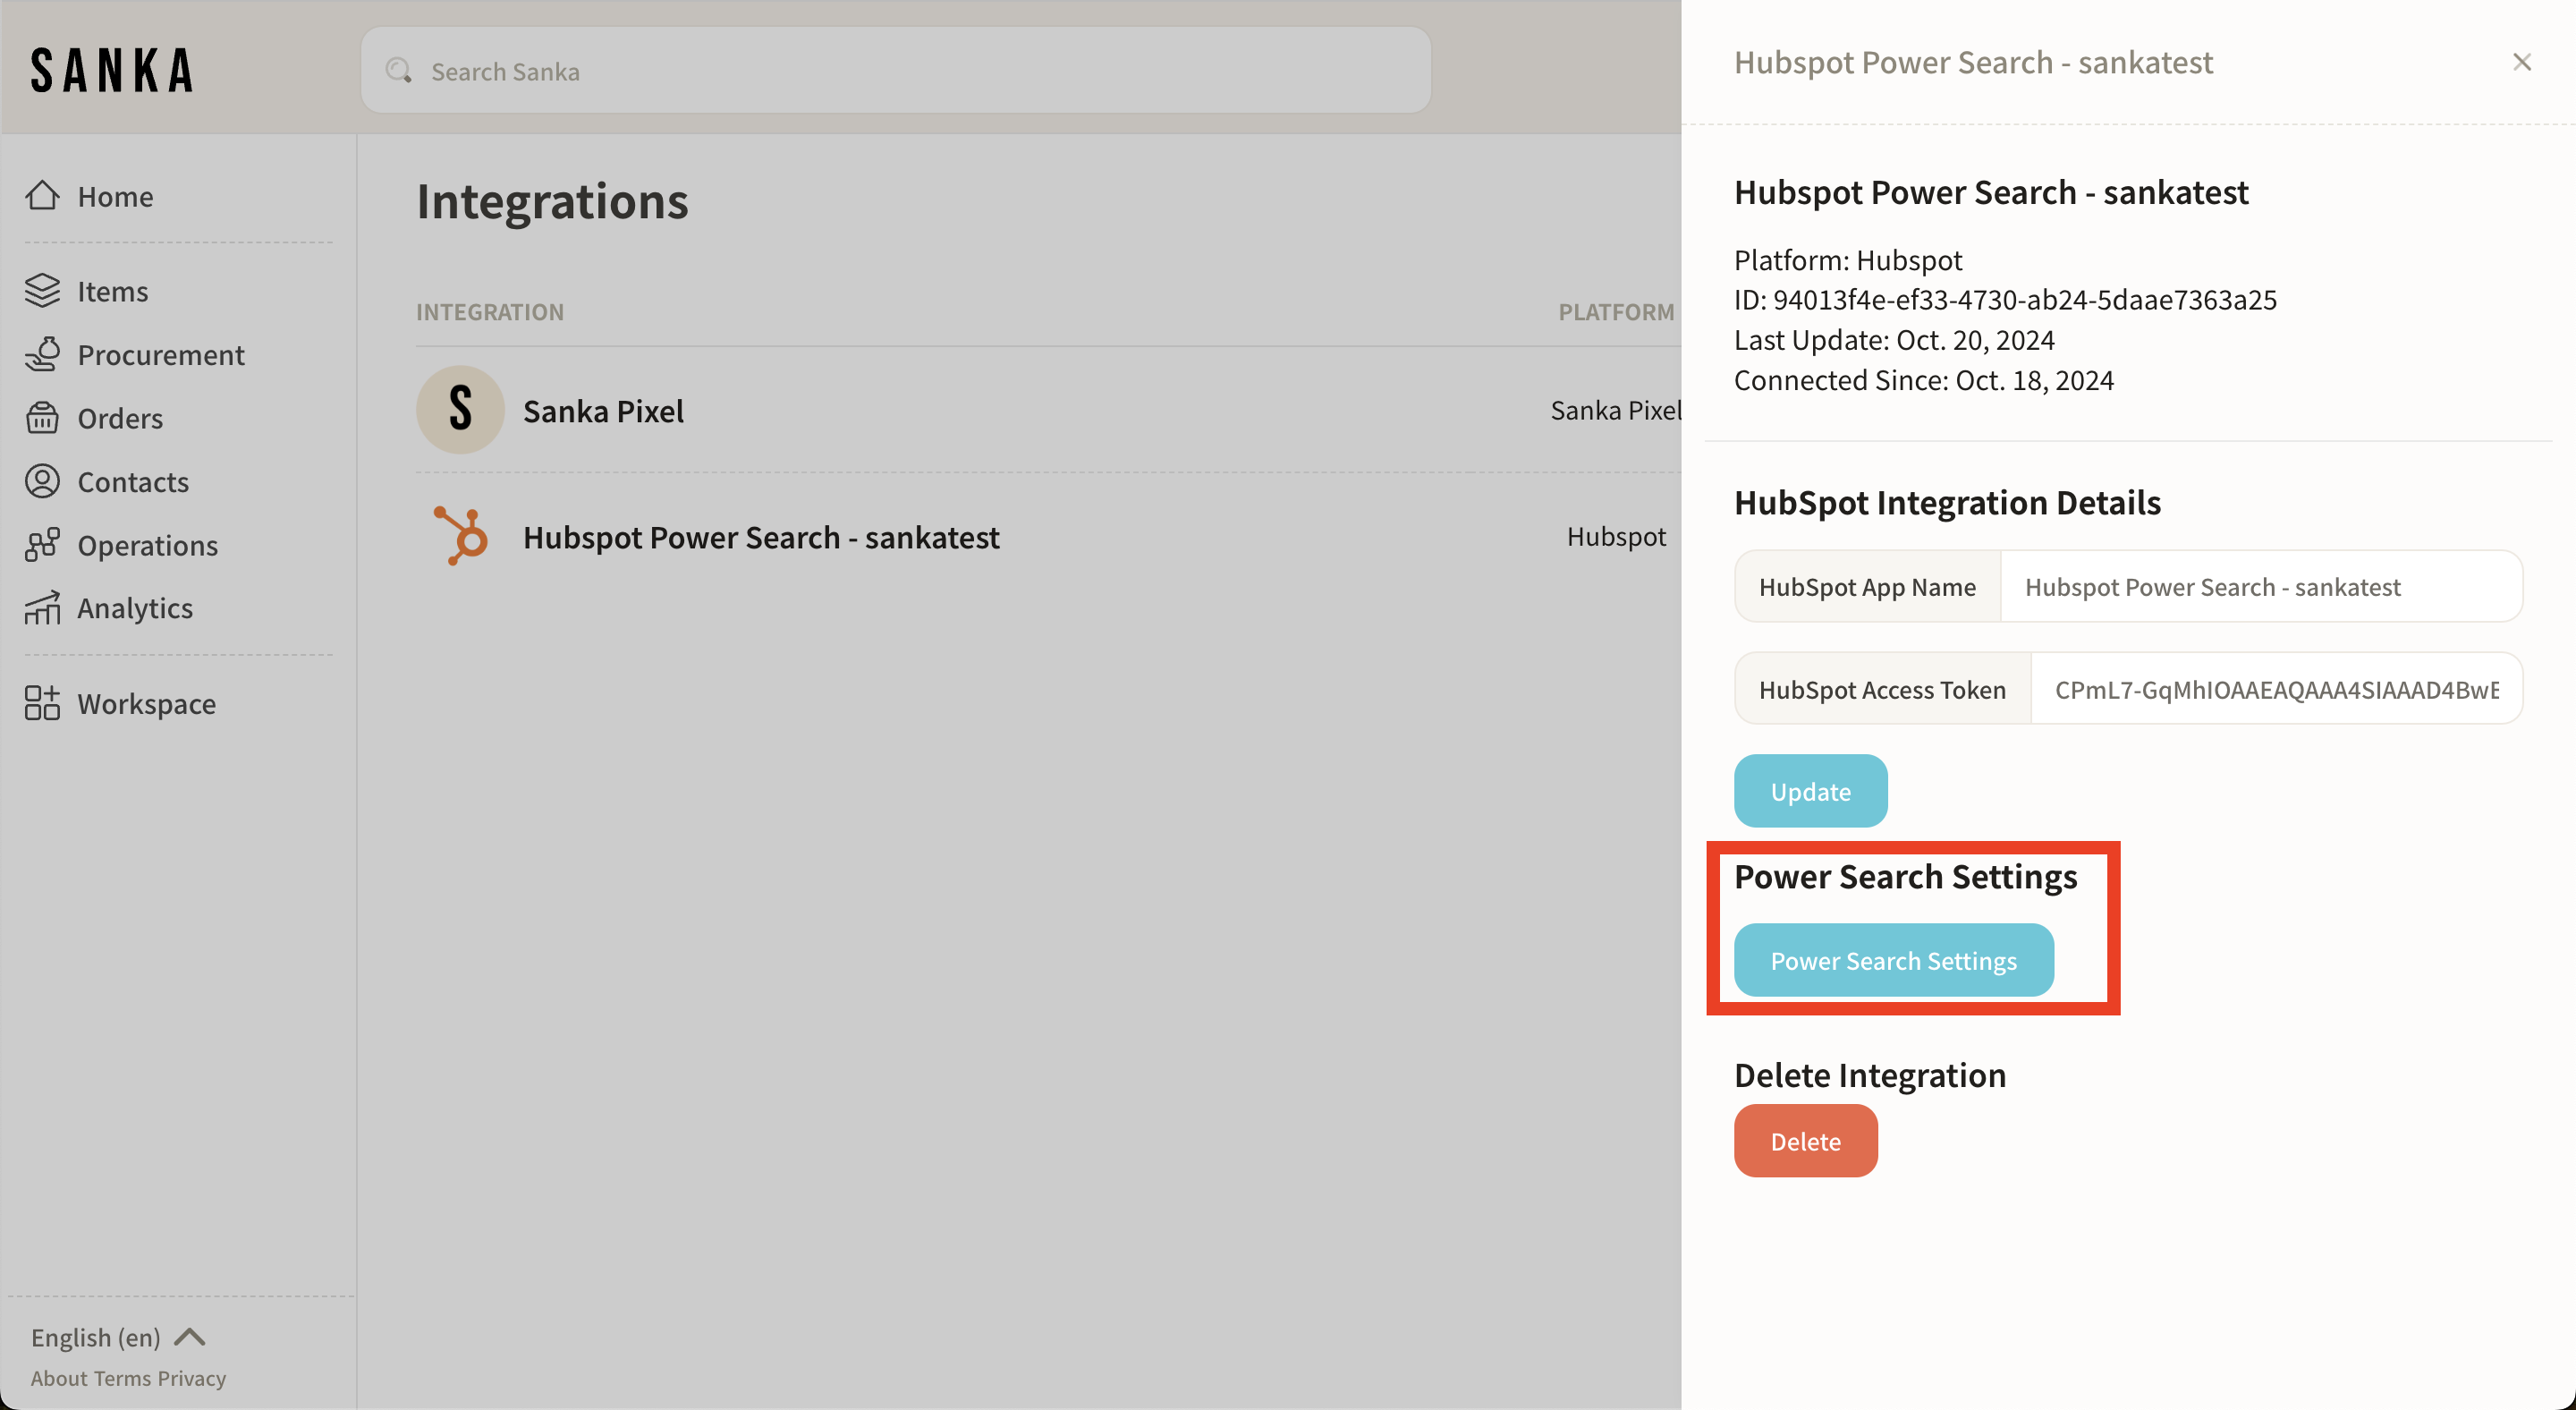The width and height of the screenshot is (2576, 1410).
Task: Click the Sanka Pixel S avatar
Action: coord(460,410)
